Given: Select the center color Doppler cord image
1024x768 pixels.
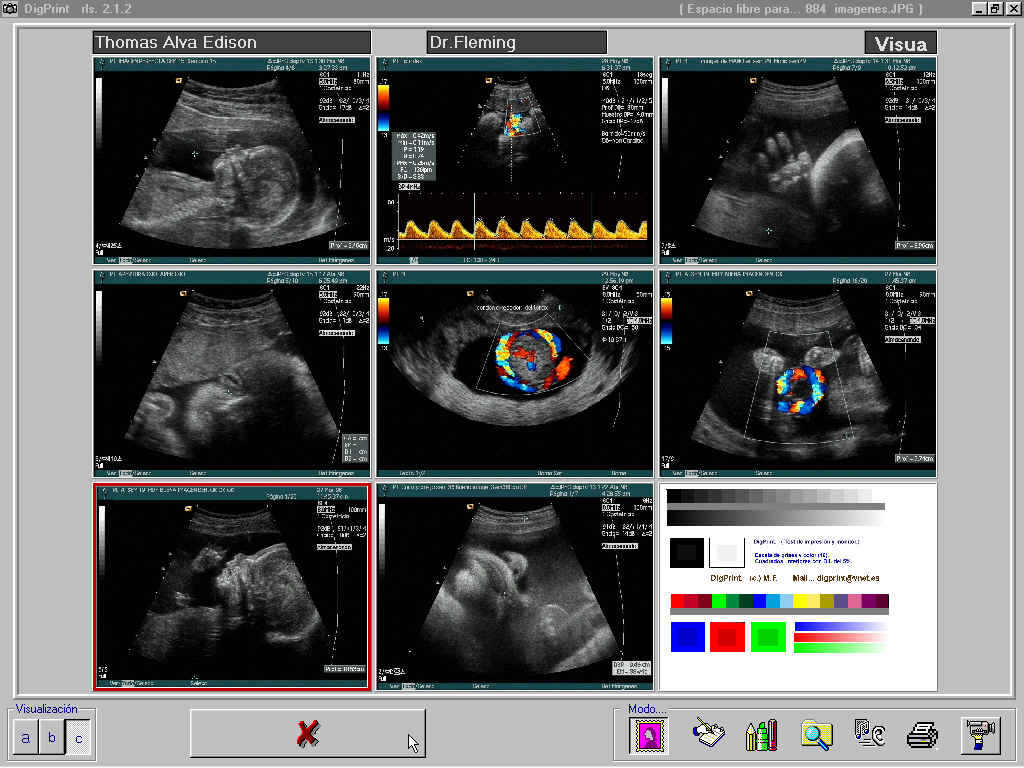Looking at the screenshot, I should tap(515, 374).
